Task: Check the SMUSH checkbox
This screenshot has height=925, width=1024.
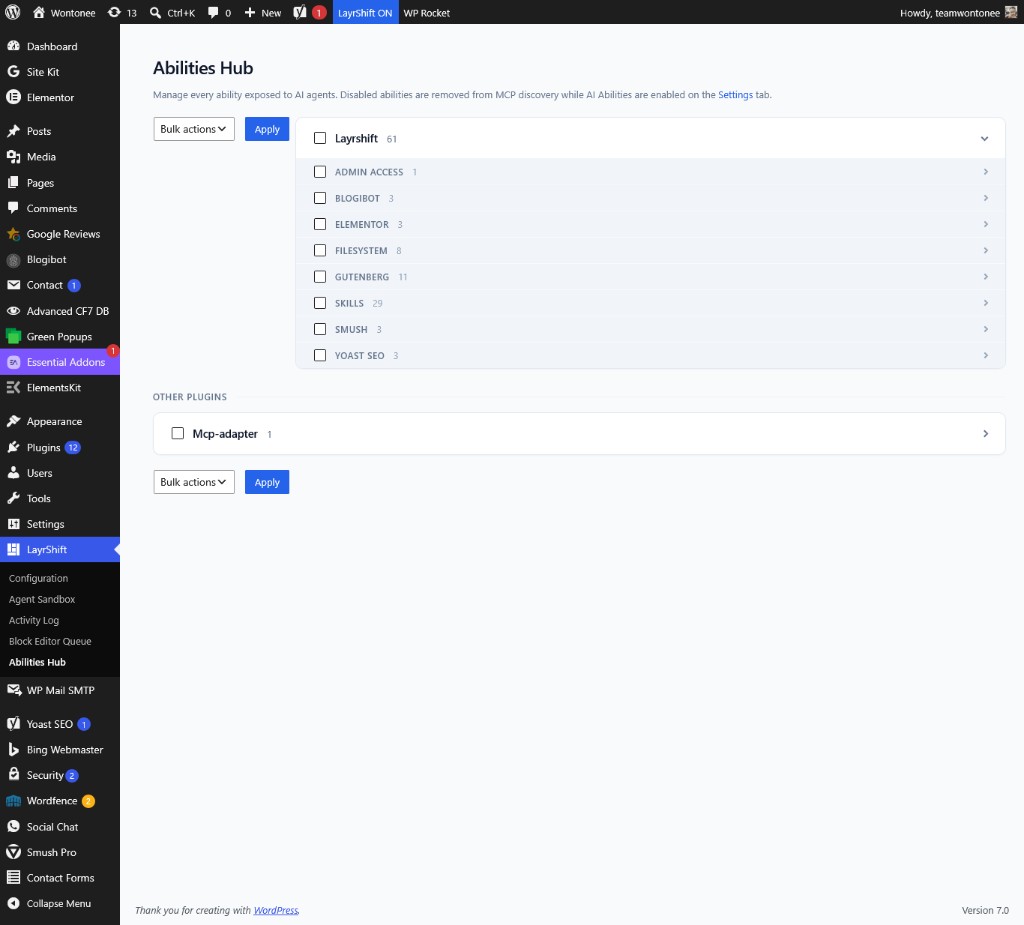Action: tap(320, 329)
